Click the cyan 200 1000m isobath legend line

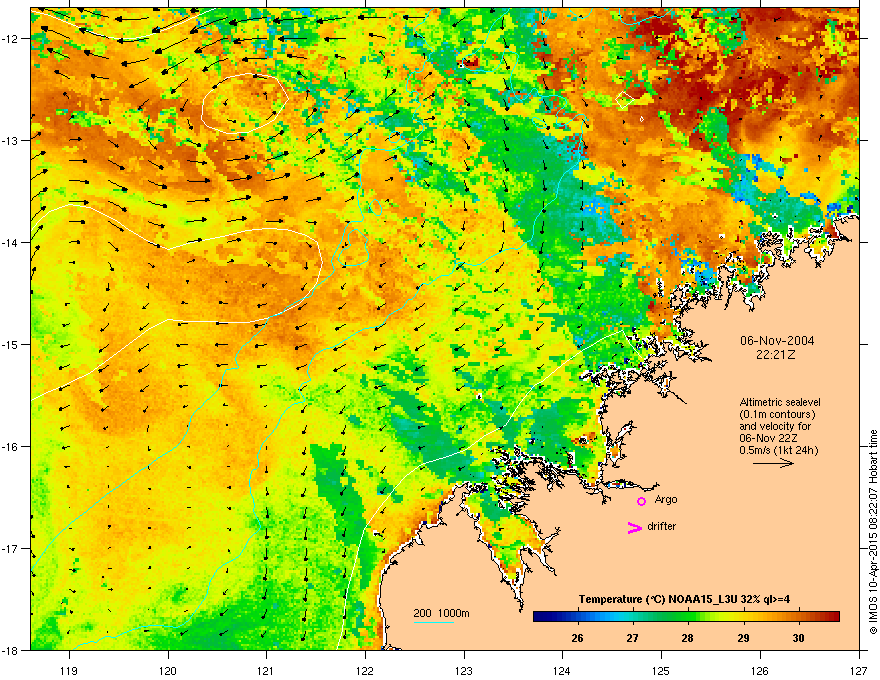pos(434,622)
